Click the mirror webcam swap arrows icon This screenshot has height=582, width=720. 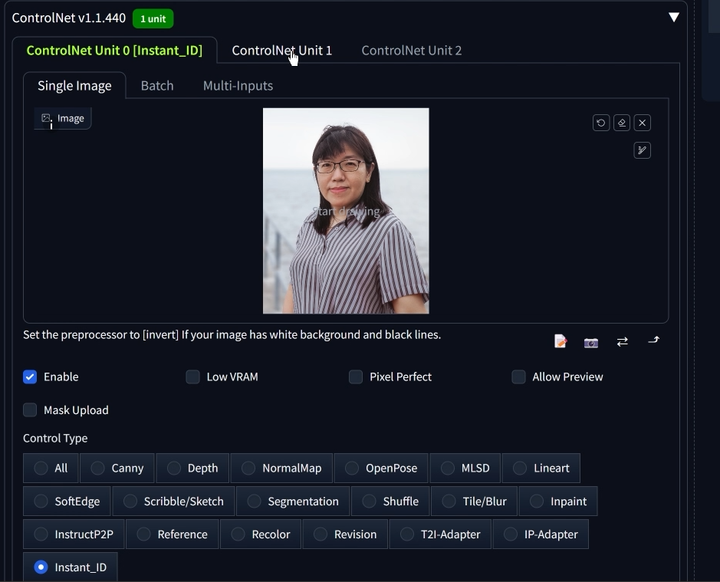(x=622, y=342)
